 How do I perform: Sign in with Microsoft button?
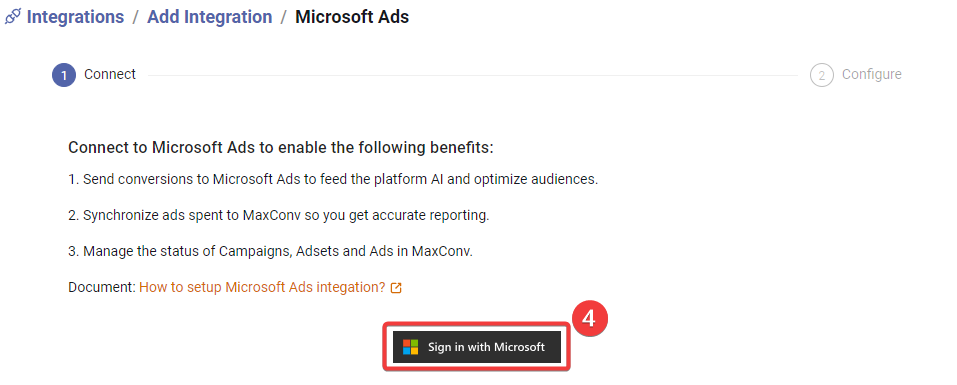pyautogui.click(x=477, y=347)
